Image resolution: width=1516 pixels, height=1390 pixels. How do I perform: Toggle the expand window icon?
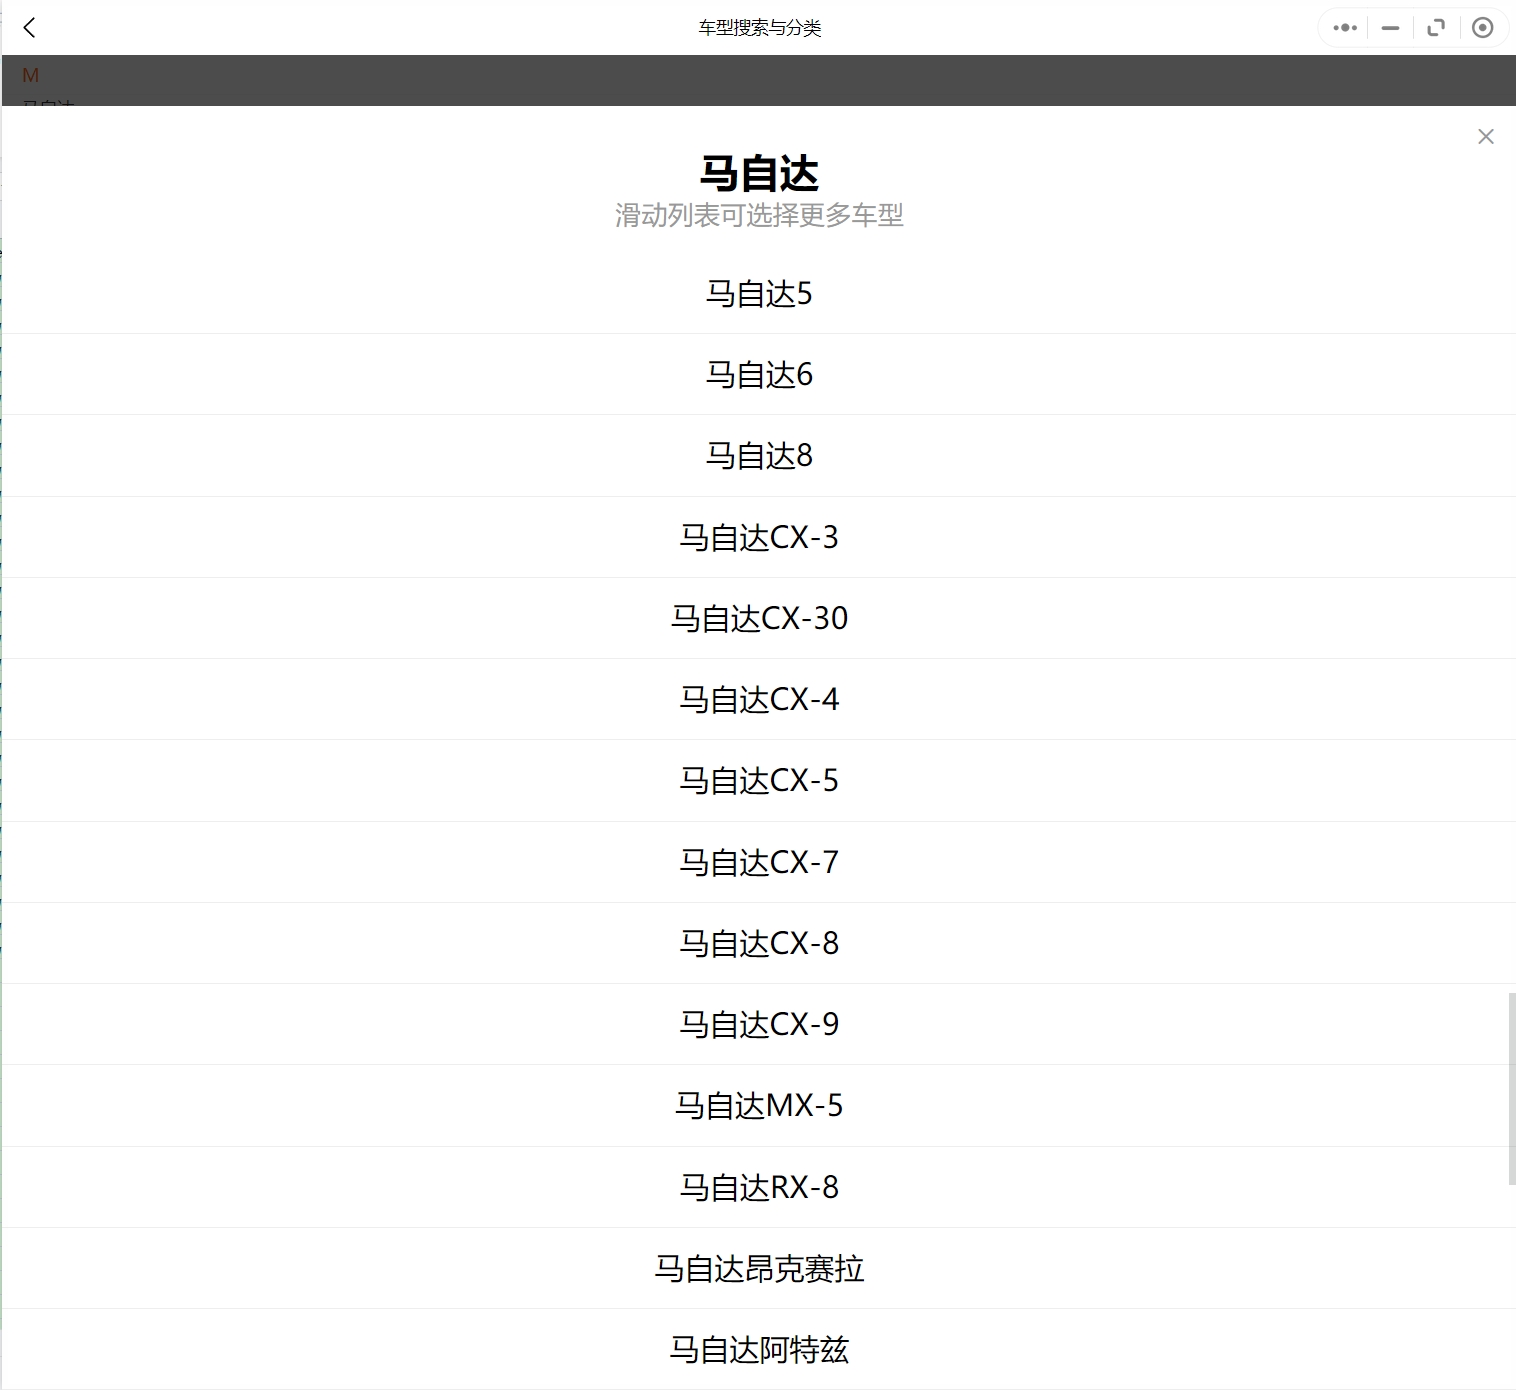click(x=1436, y=28)
